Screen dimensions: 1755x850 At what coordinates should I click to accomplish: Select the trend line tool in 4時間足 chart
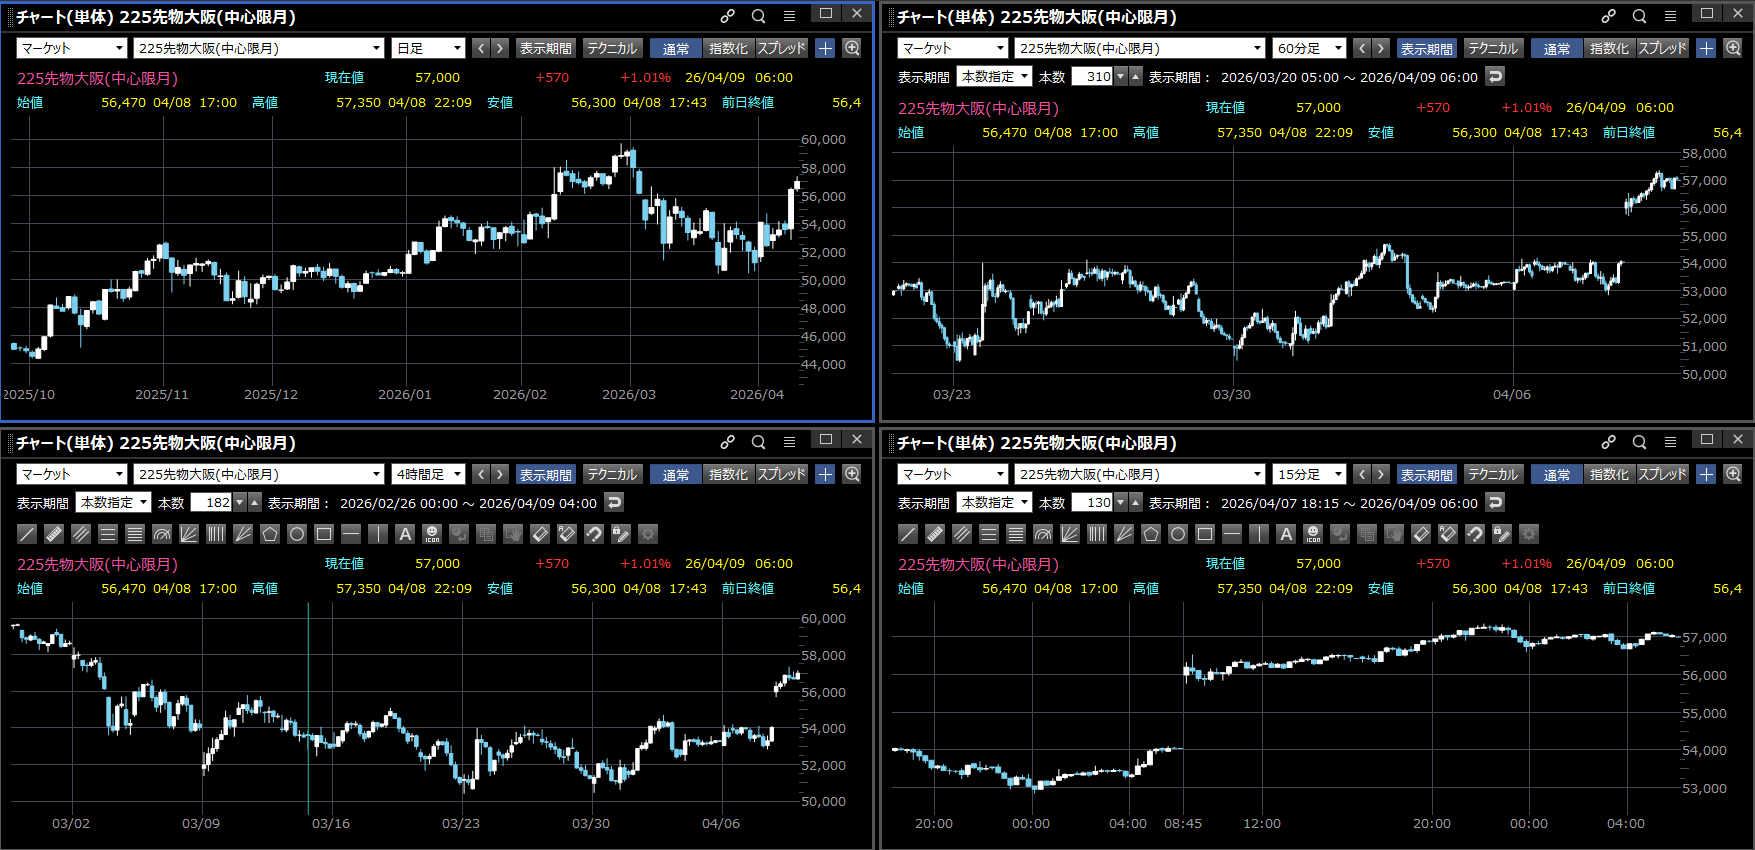(27, 534)
